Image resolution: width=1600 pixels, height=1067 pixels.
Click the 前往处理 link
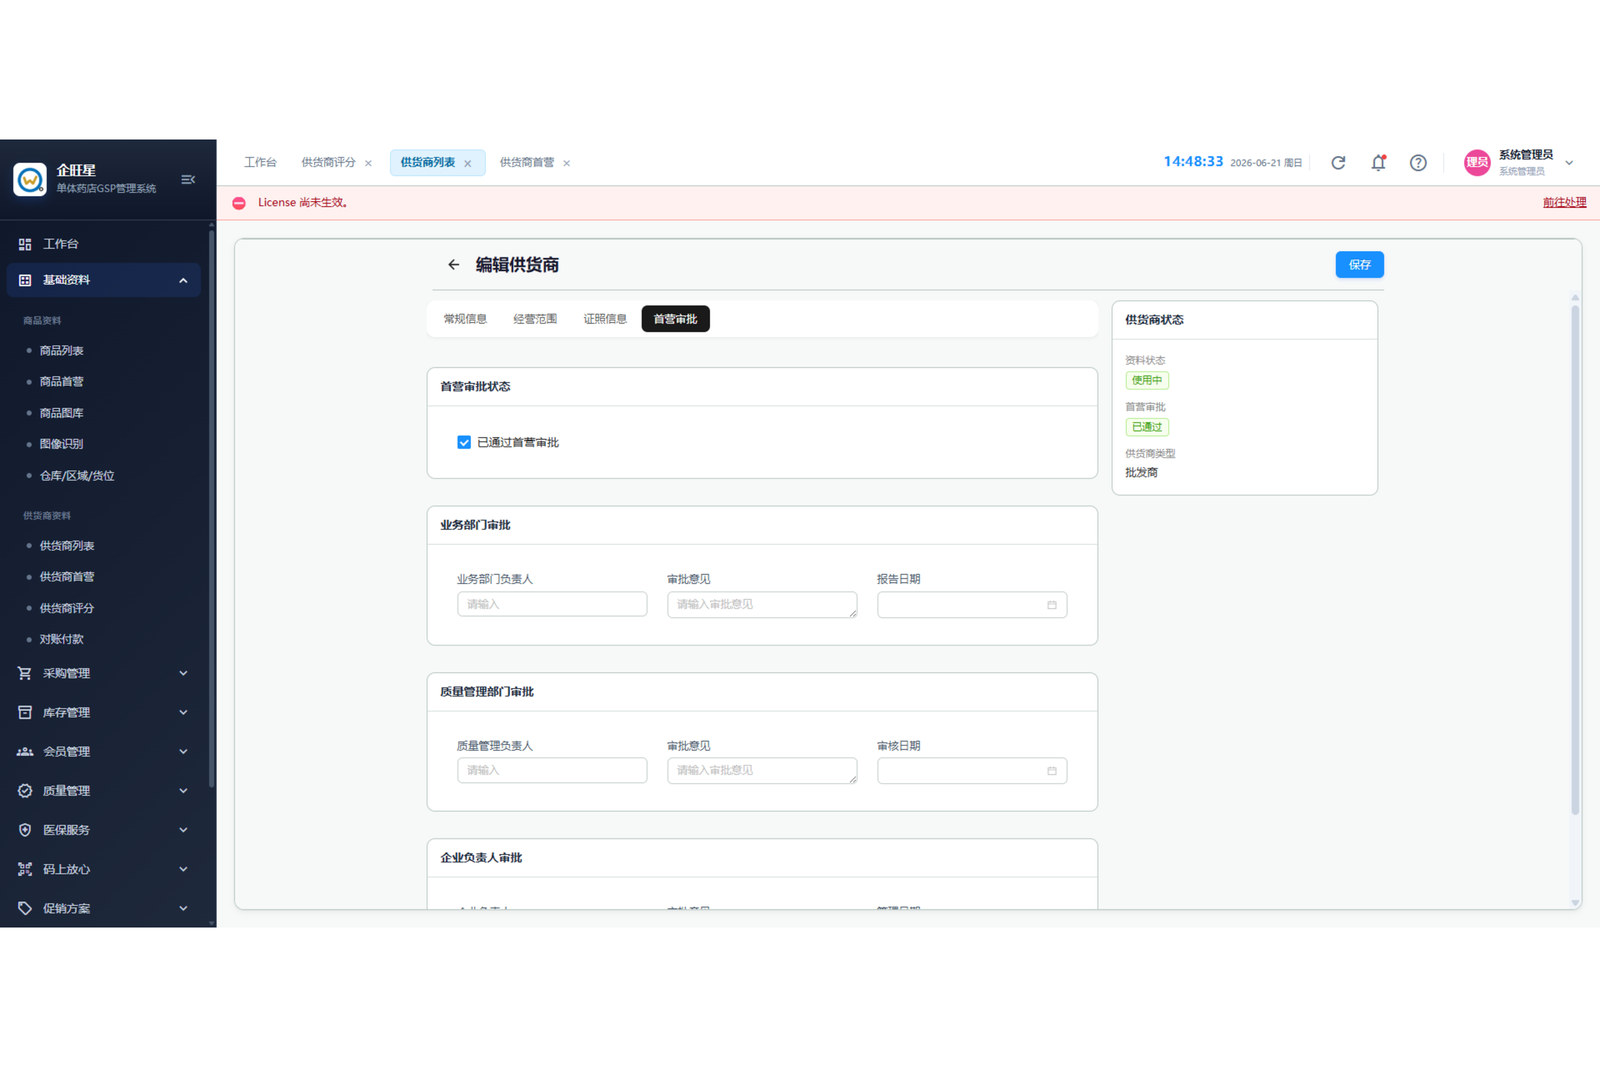[1564, 203]
